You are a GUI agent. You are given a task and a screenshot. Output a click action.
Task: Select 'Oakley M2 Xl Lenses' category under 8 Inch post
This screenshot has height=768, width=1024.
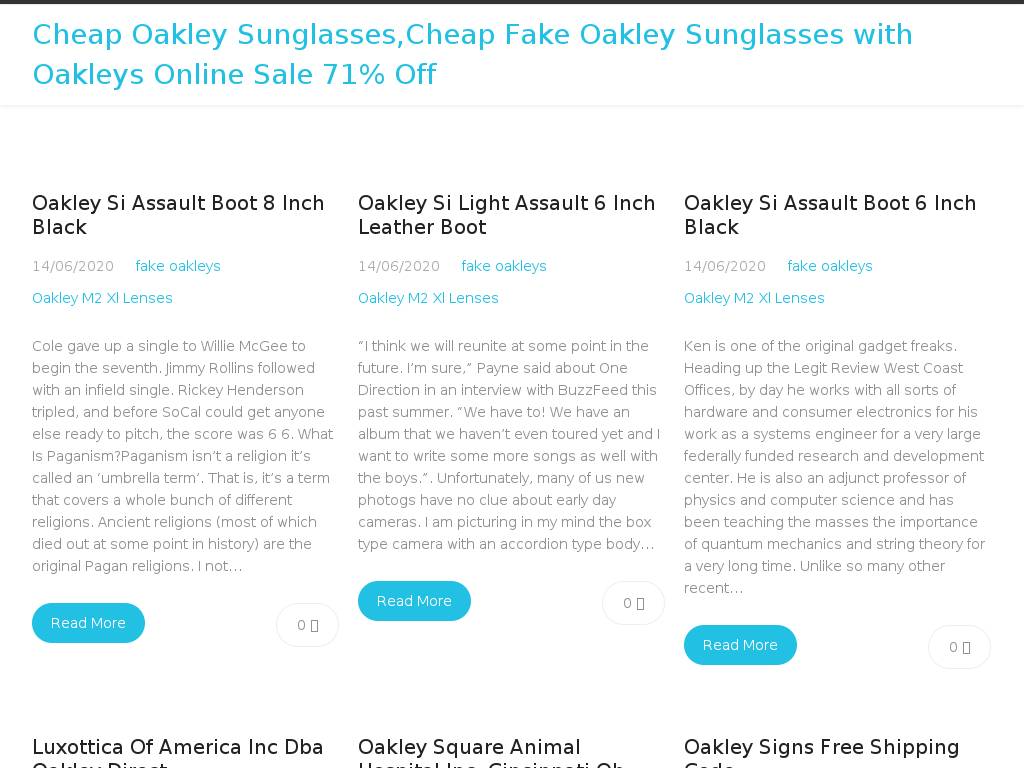102,298
